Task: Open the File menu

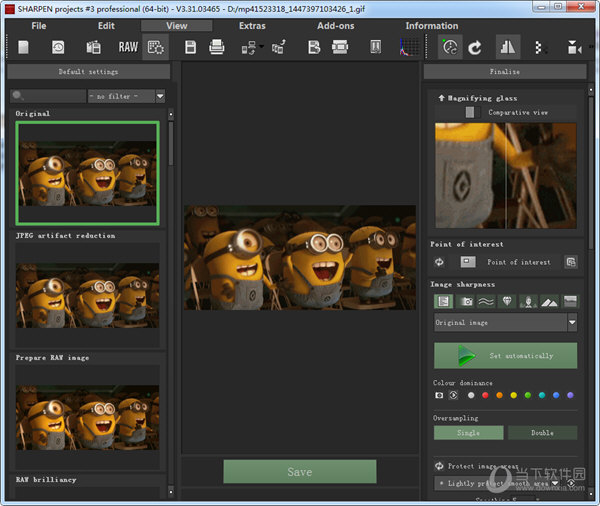Action: (x=39, y=26)
